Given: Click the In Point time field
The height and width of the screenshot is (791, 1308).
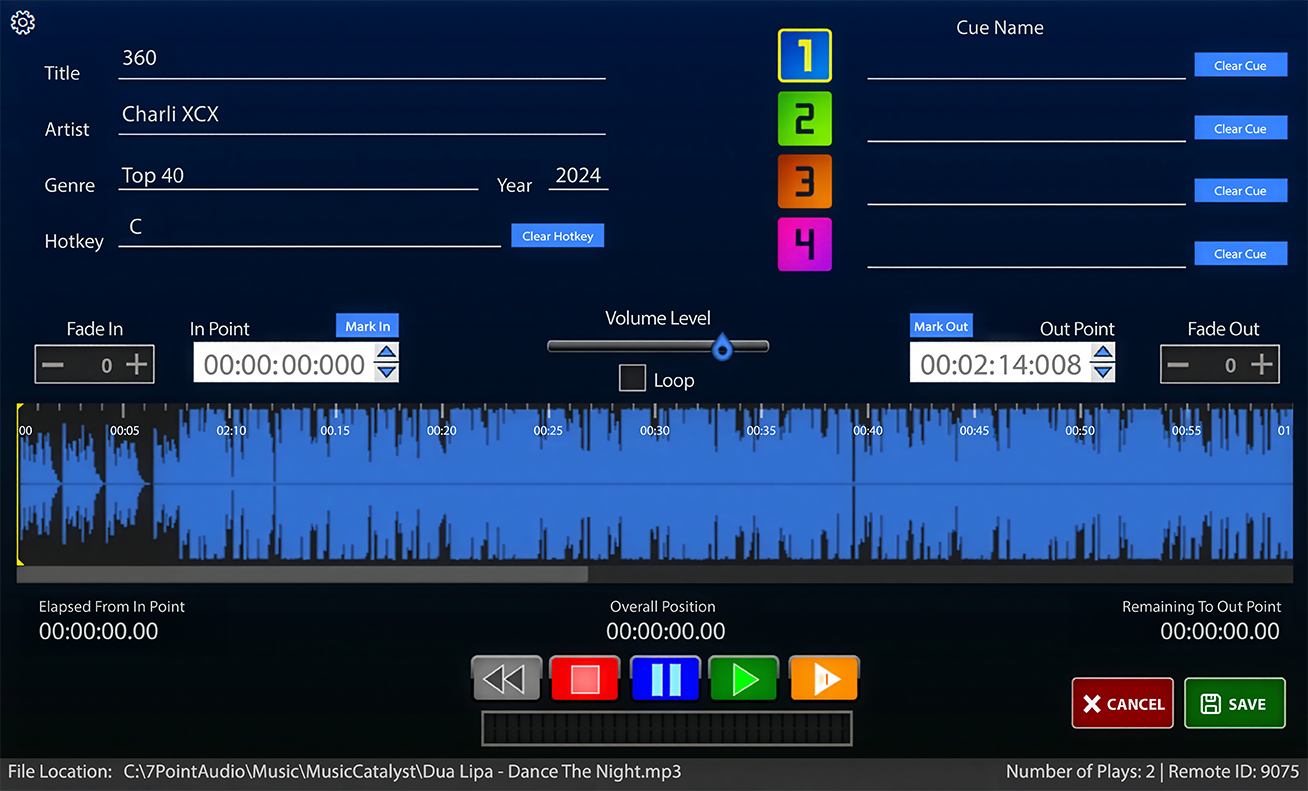Looking at the screenshot, I should (x=284, y=363).
